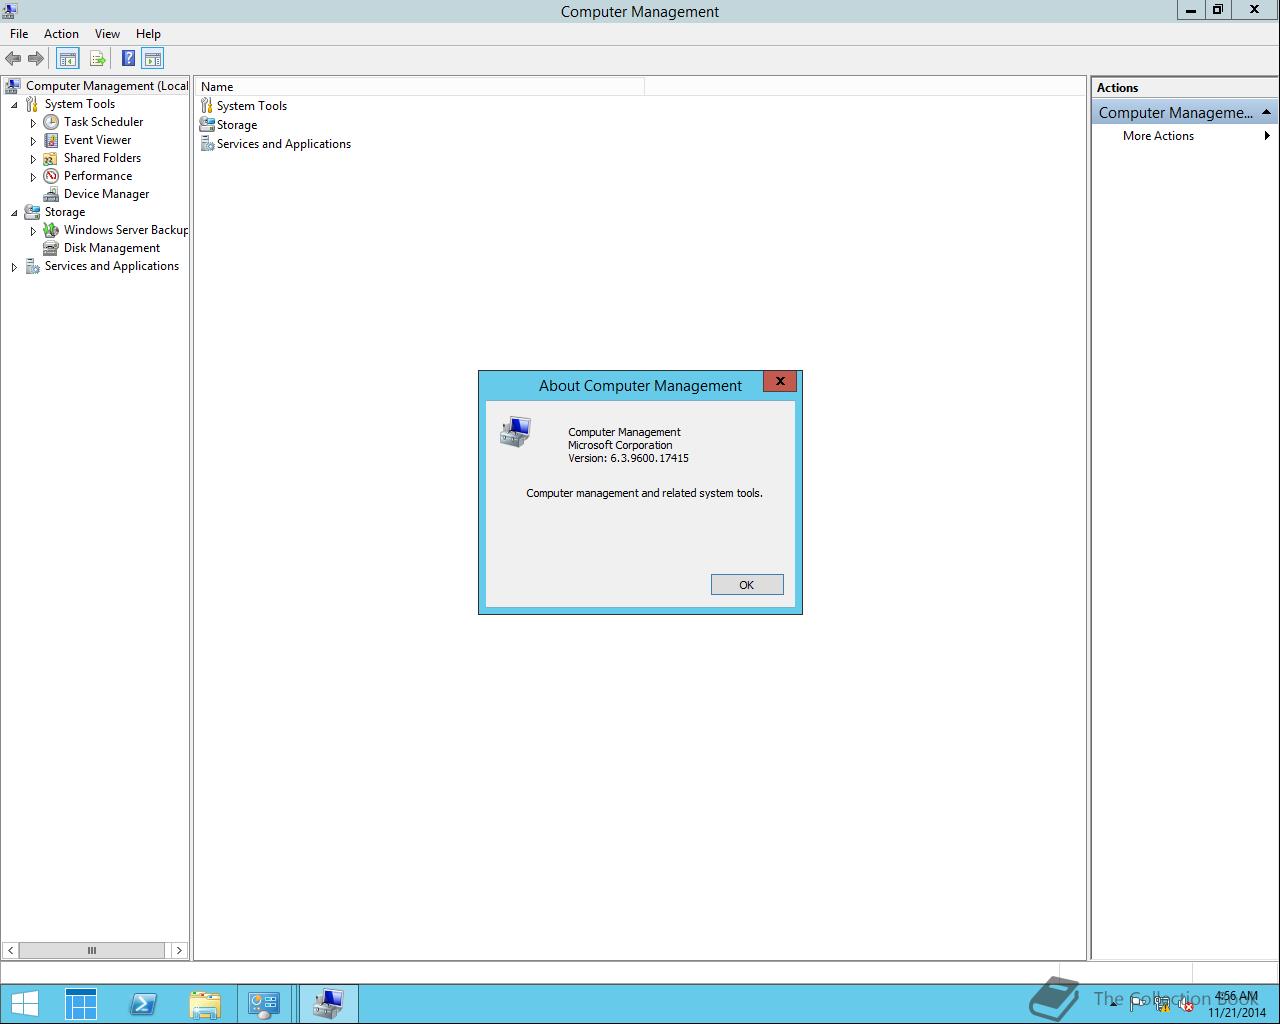
Task: Open File Explorer from the taskbar
Action: [204, 1004]
